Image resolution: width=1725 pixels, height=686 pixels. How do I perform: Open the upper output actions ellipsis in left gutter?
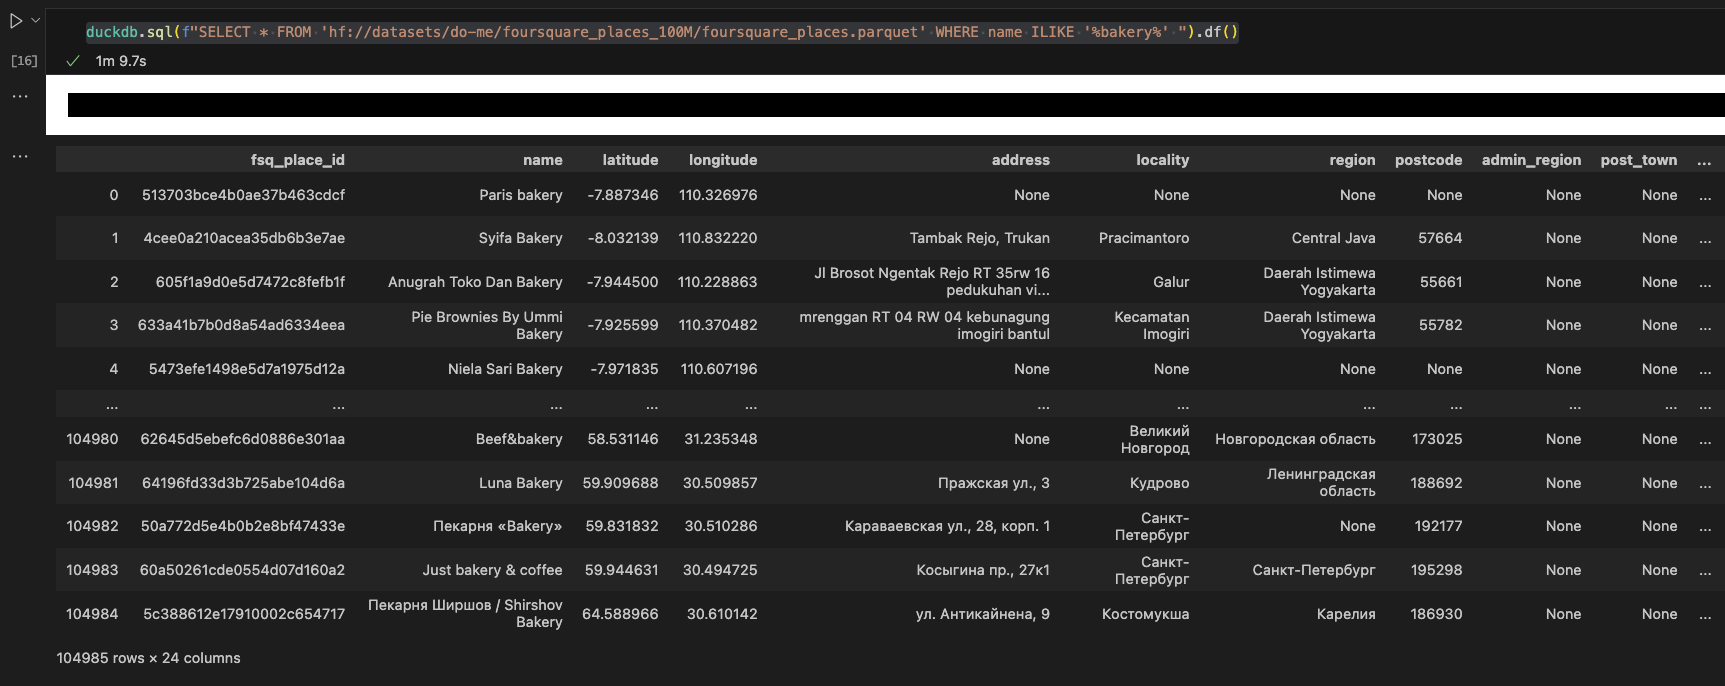point(20,97)
